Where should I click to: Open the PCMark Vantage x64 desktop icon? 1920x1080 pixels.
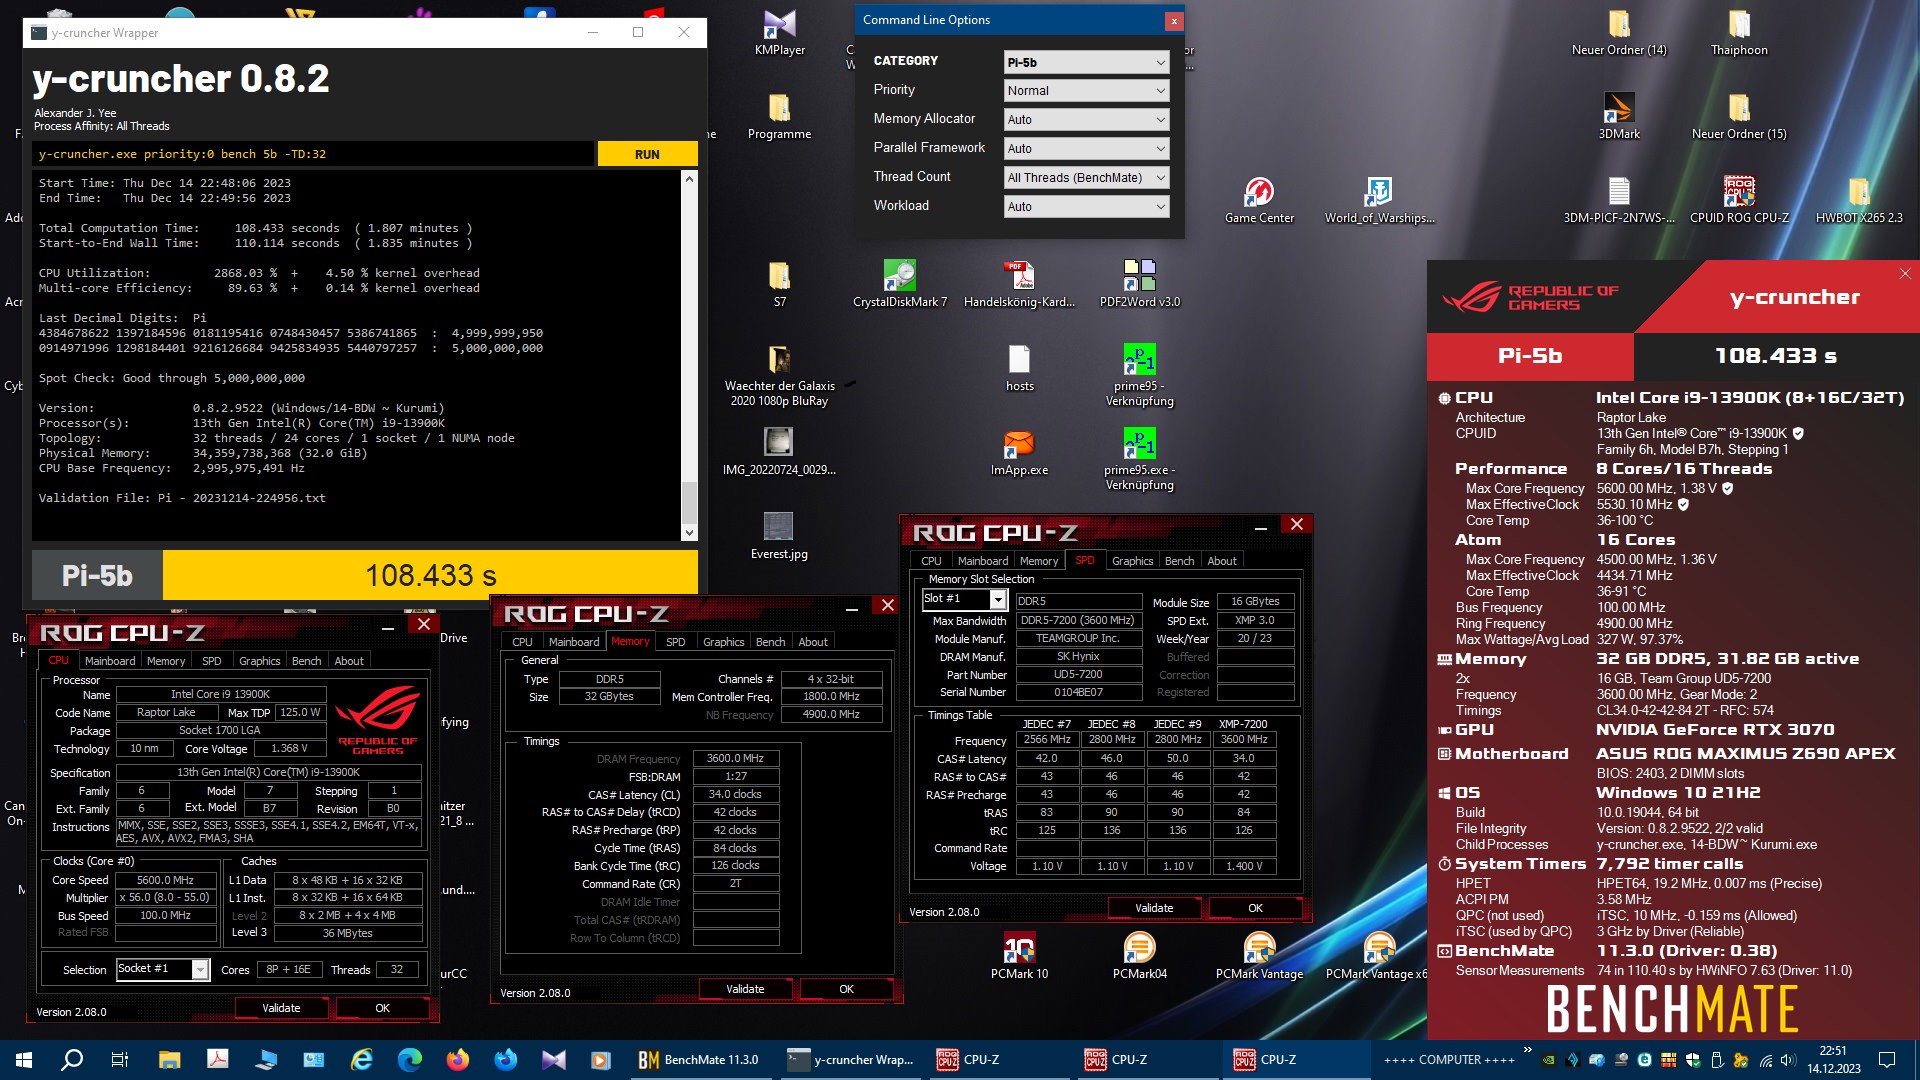1379,955
